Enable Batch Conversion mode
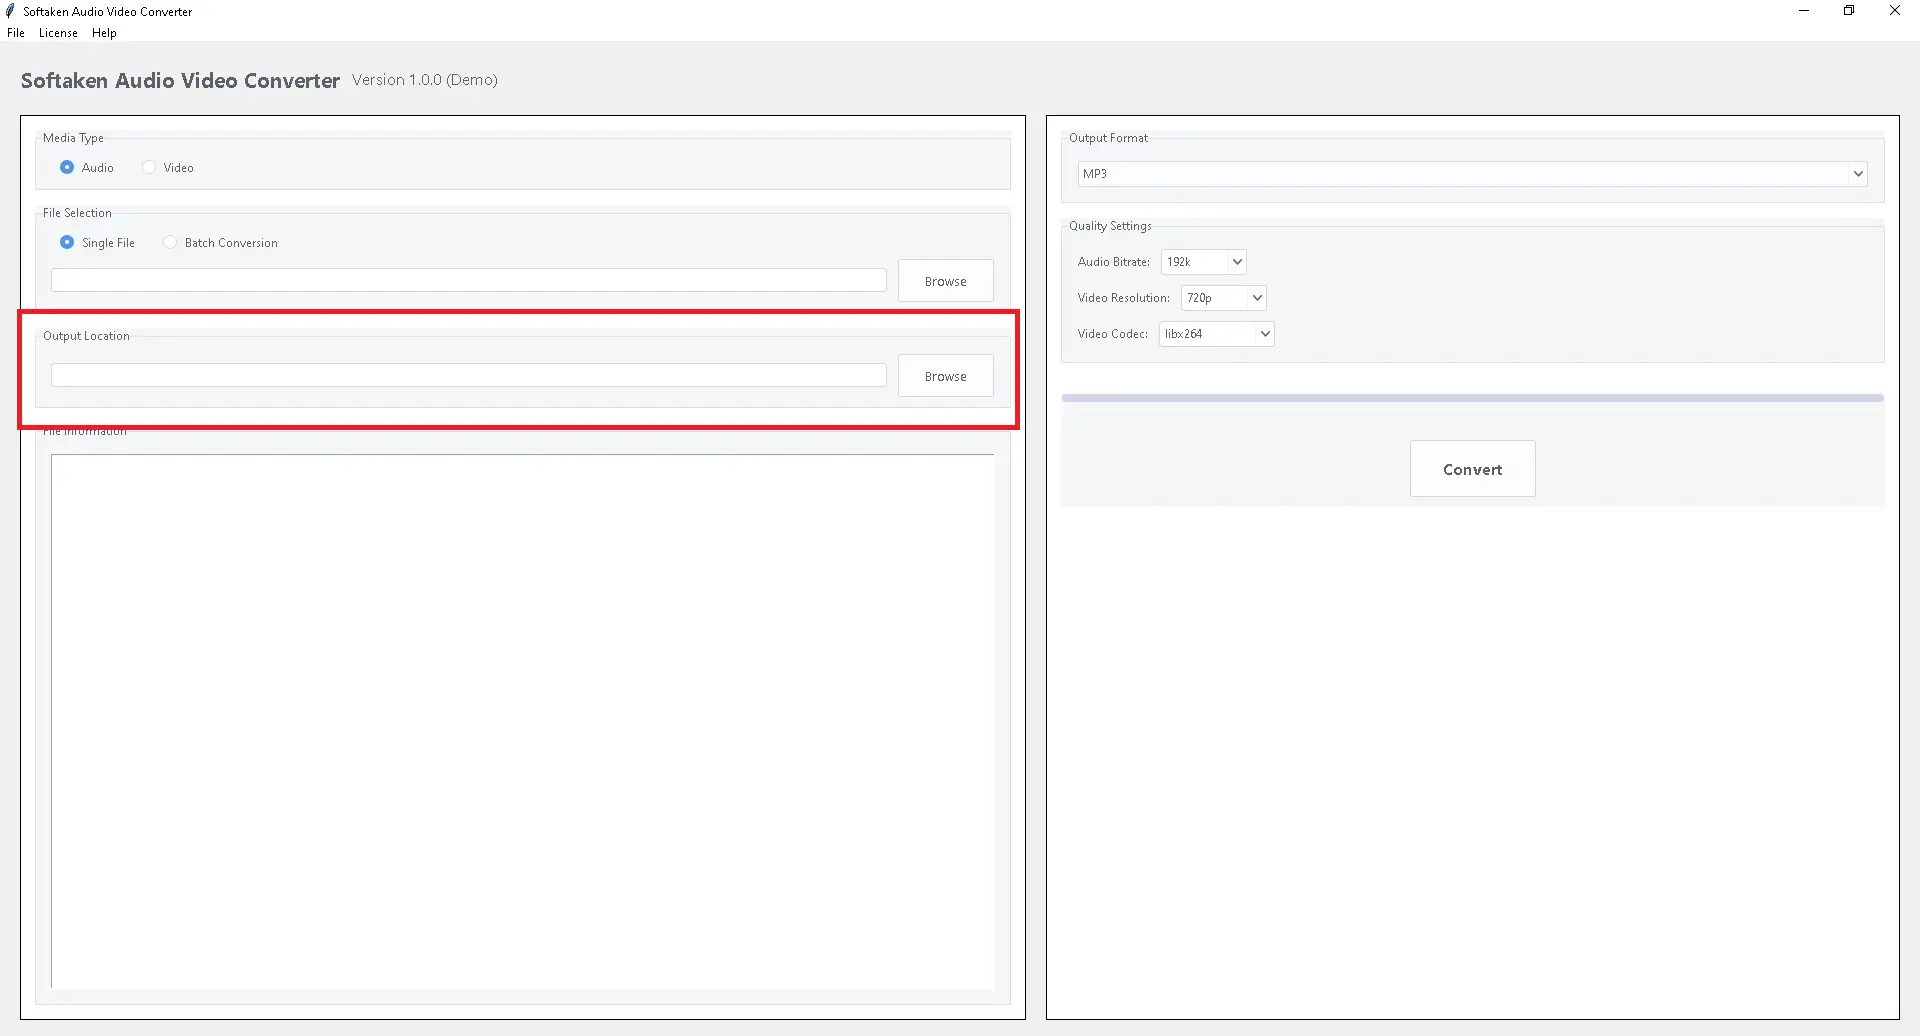 pyautogui.click(x=170, y=243)
